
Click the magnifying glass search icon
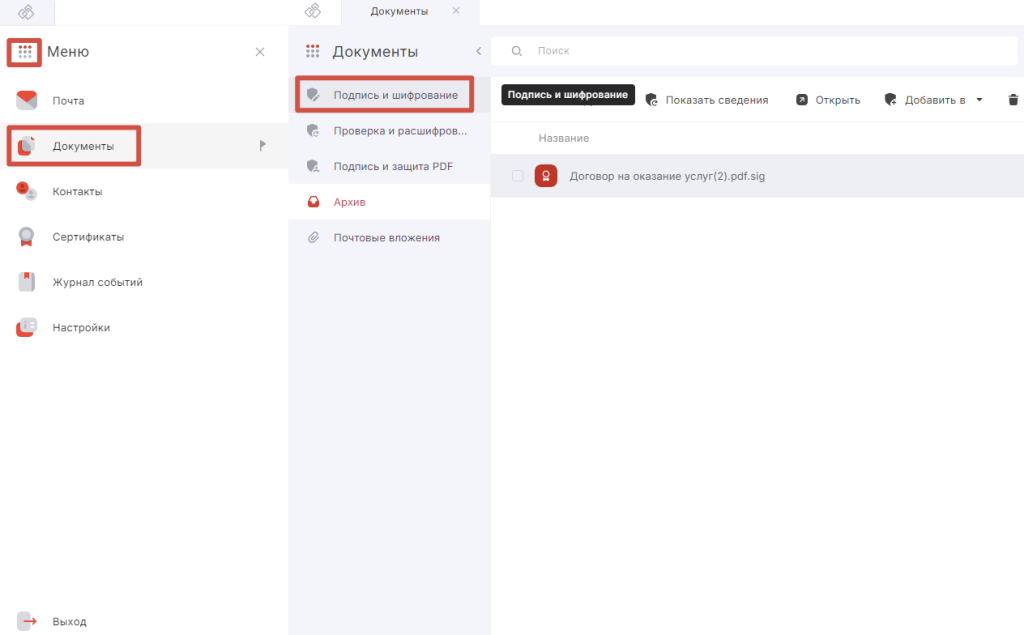[517, 51]
